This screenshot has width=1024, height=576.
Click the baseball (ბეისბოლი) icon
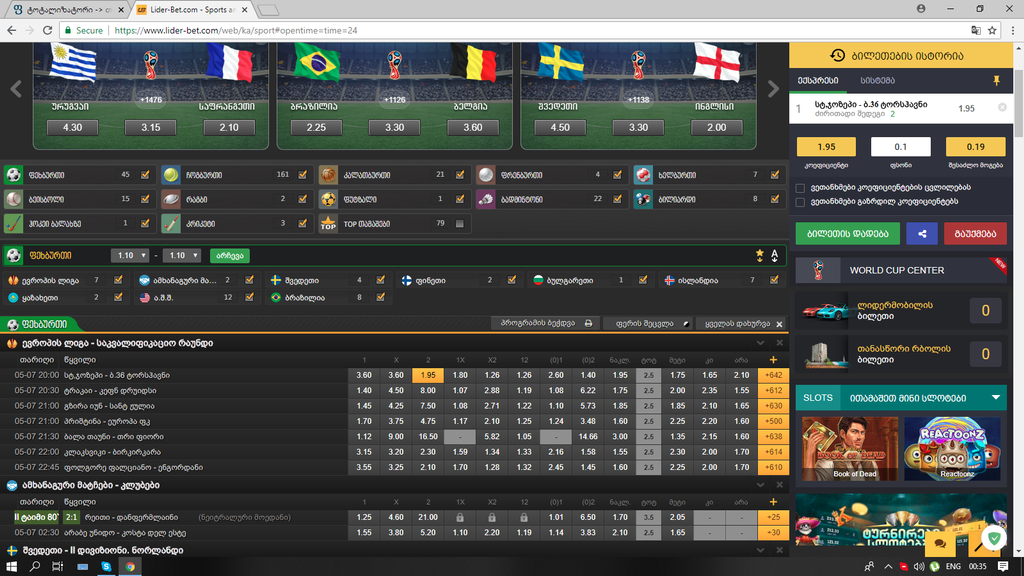(x=13, y=199)
